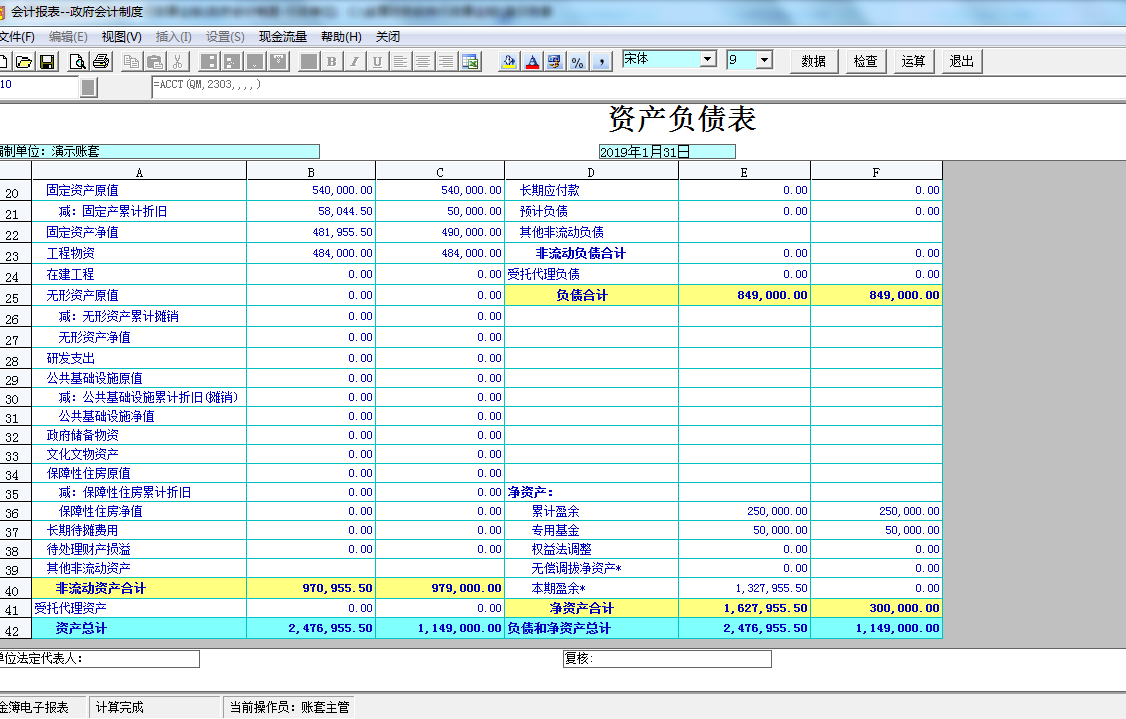Click the fill color paint bucket
This screenshot has height=719, width=1126.
509,62
